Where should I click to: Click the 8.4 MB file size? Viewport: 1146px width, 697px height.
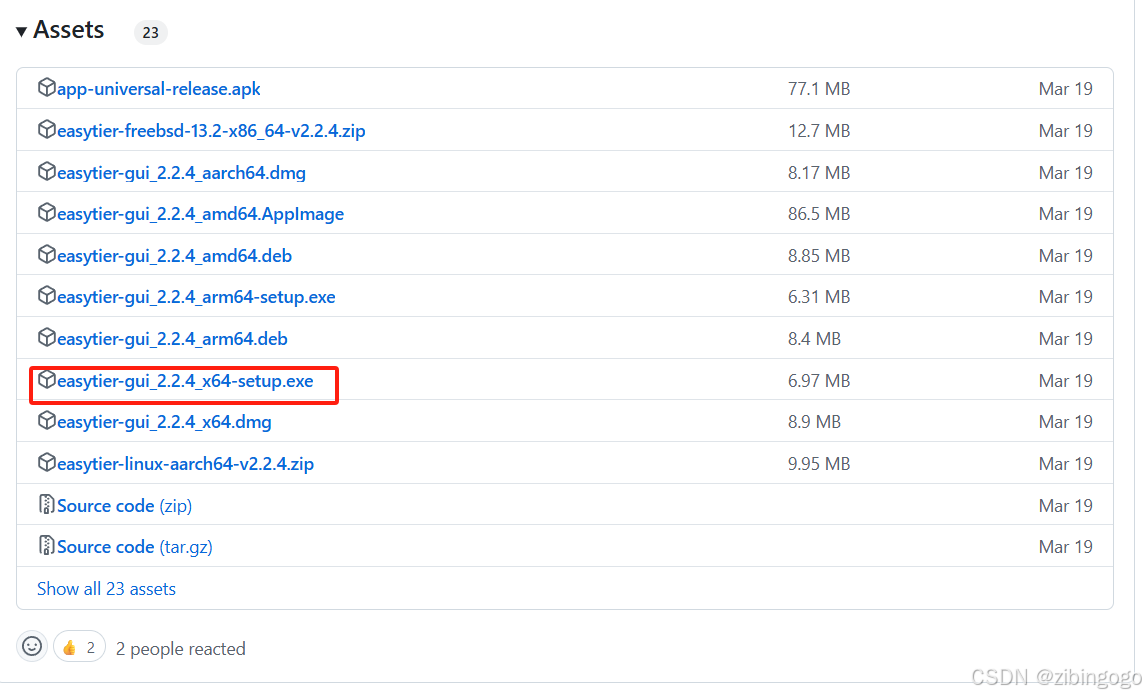[814, 339]
